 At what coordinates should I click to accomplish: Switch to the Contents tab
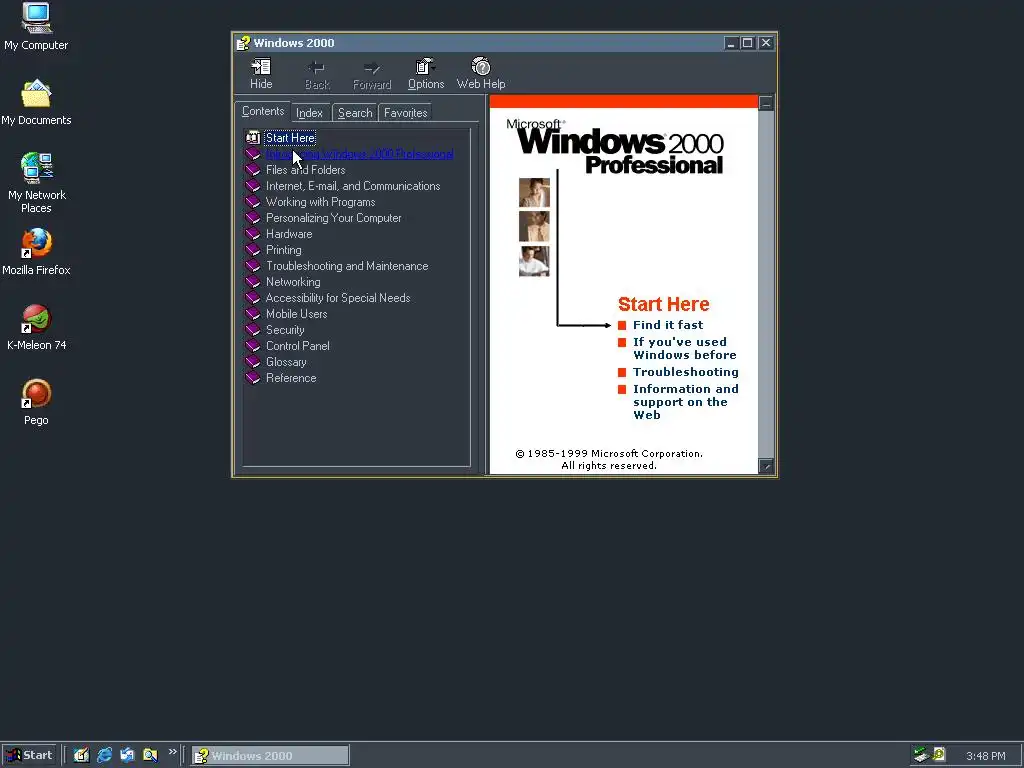tap(263, 111)
